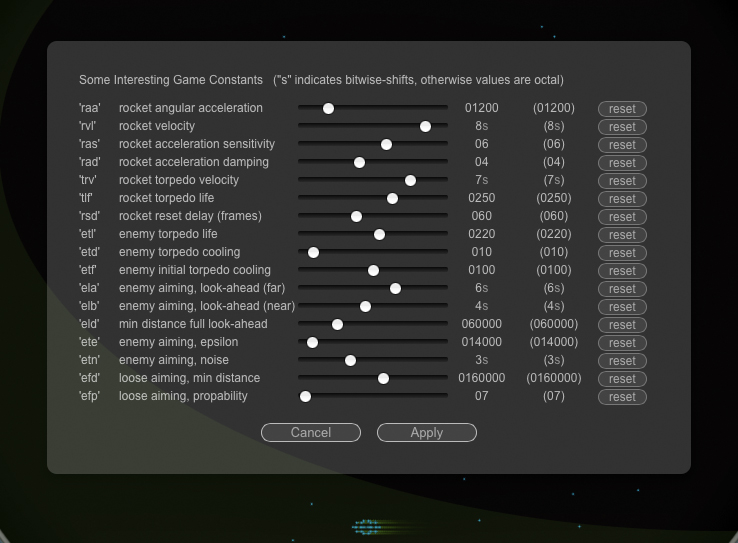Screen dimensions: 738x543
Task: Click look-ahead (far) slider handle
Action: point(395,288)
